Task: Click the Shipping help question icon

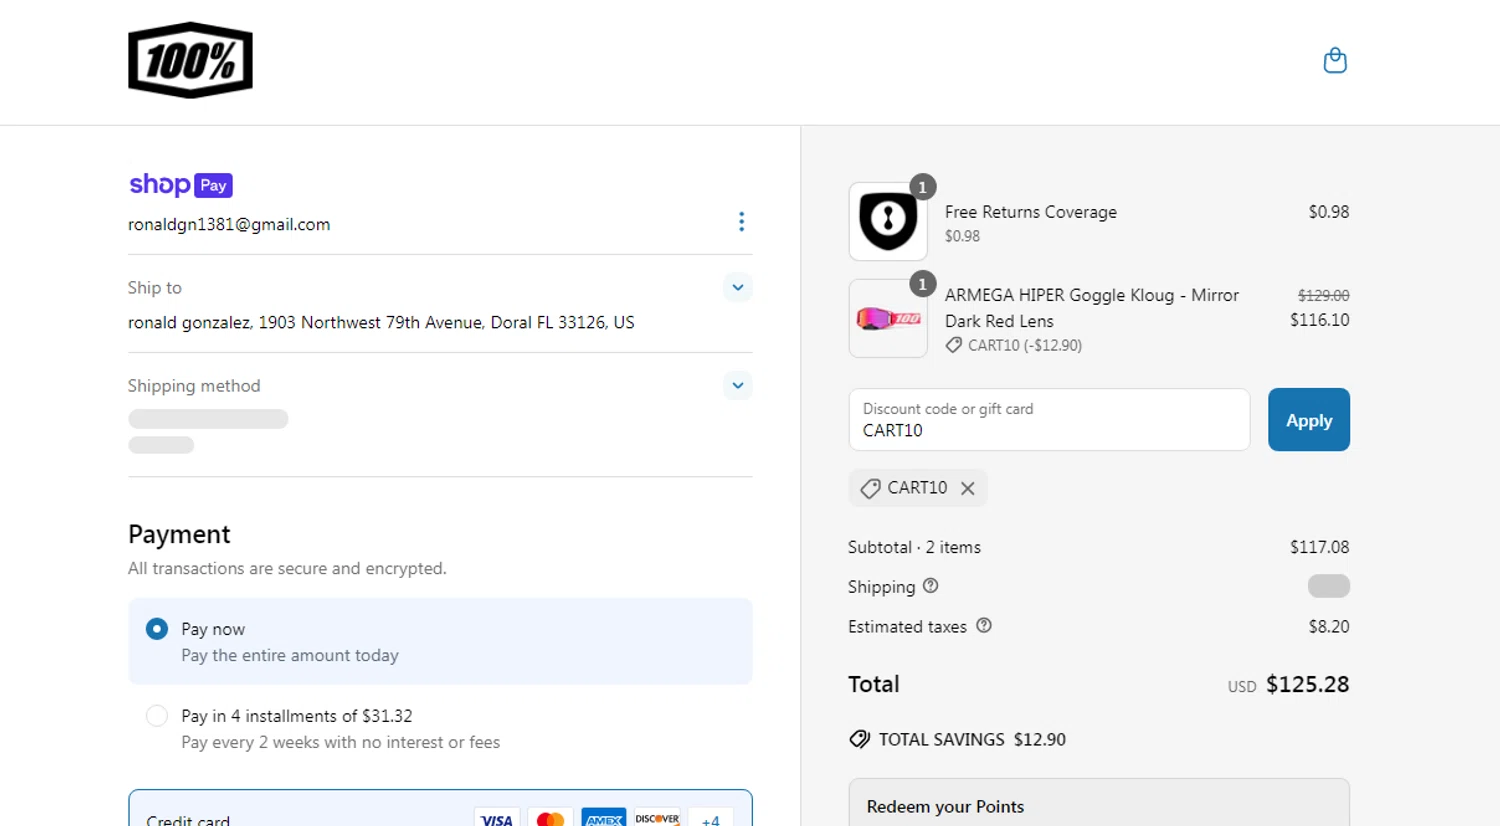Action: (x=931, y=586)
